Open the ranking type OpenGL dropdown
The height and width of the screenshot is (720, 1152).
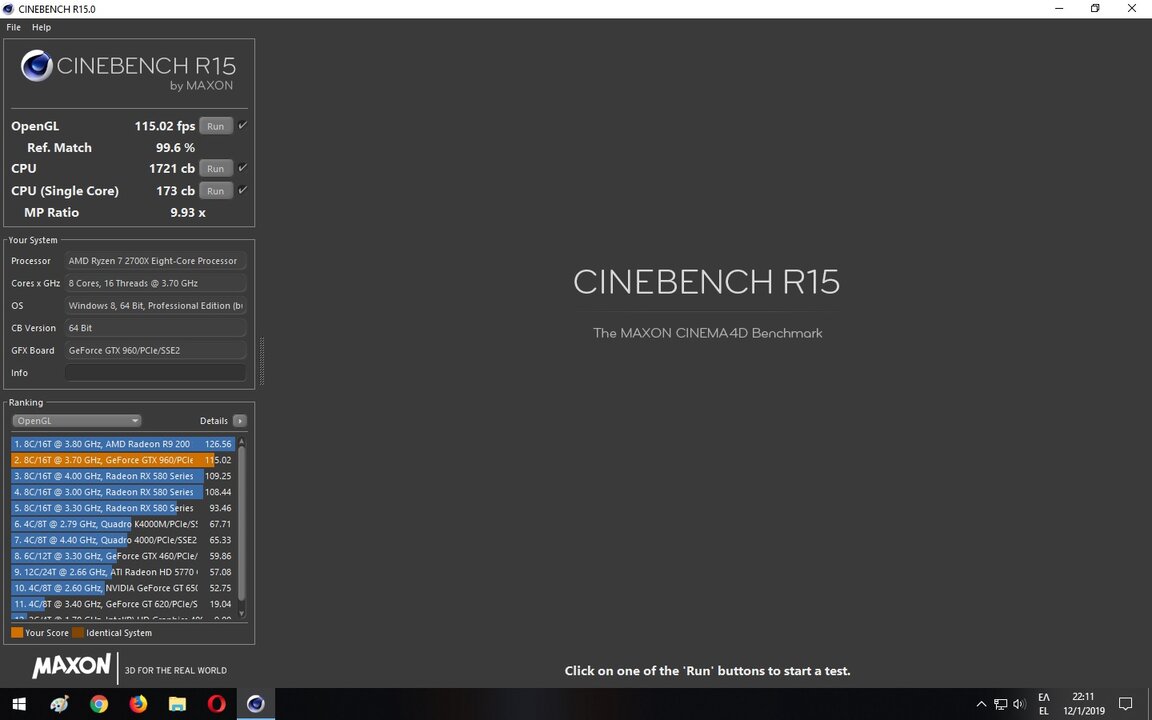tap(76, 421)
